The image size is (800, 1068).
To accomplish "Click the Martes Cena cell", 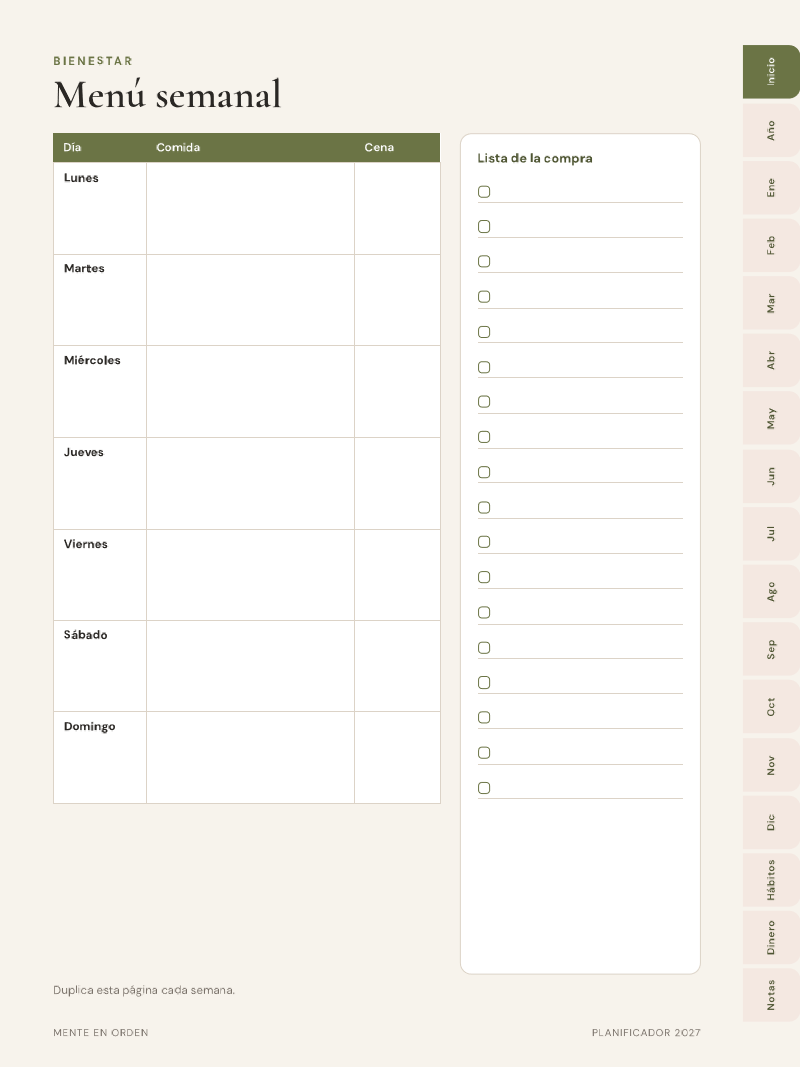I will click(x=398, y=300).
